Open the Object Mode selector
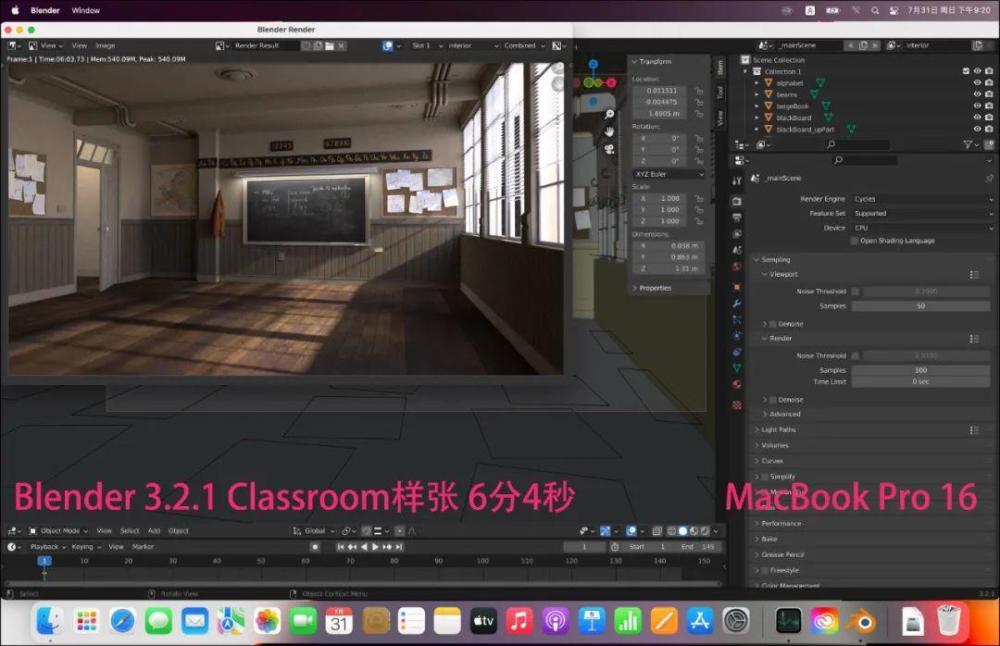This screenshot has width=1000, height=646. click(x=59, y=531)
